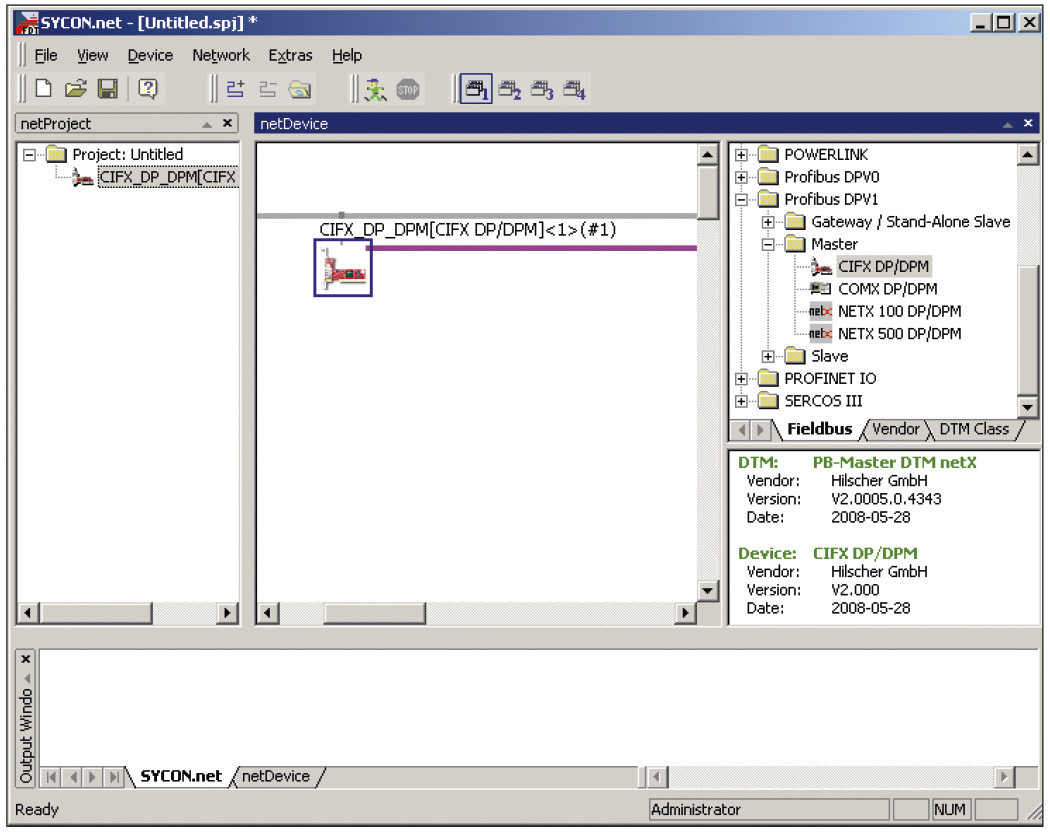Image resolution: width=1050 pixels, height=833 pixels.
Task: Pin the netDevice panel with triangle icon
Action: tap(1007, 125)
